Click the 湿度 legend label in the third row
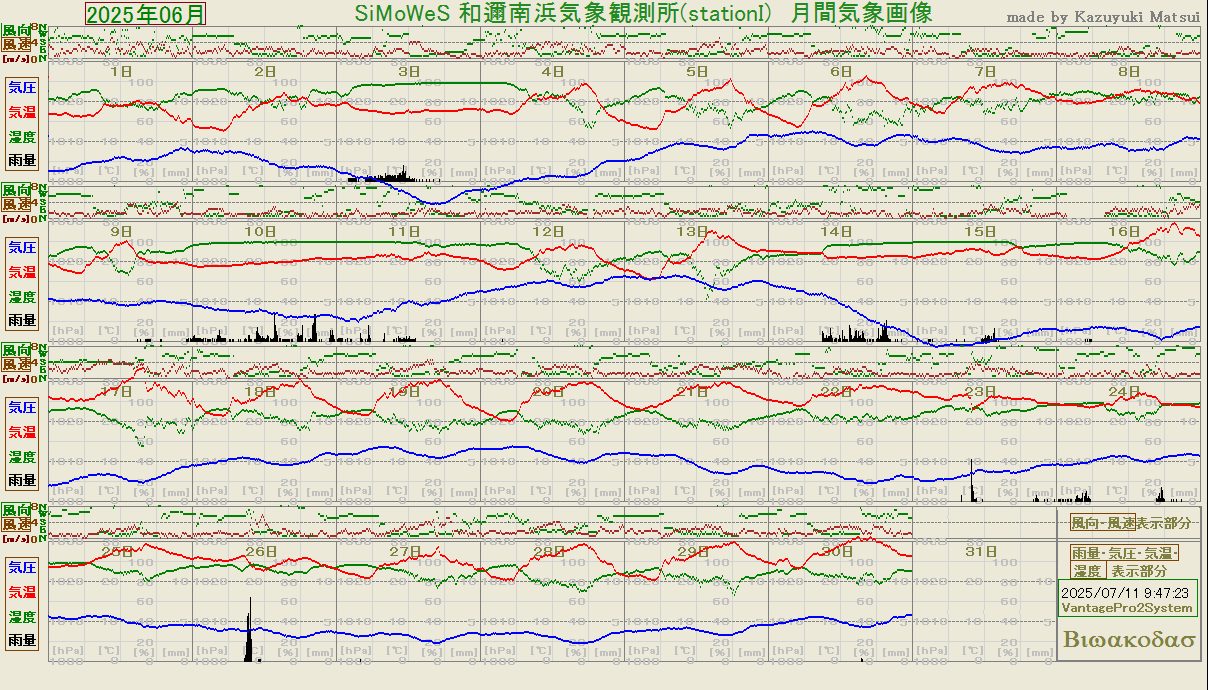Image resolution: width=1208 pixels, height=690 pixels. [22, 457]
